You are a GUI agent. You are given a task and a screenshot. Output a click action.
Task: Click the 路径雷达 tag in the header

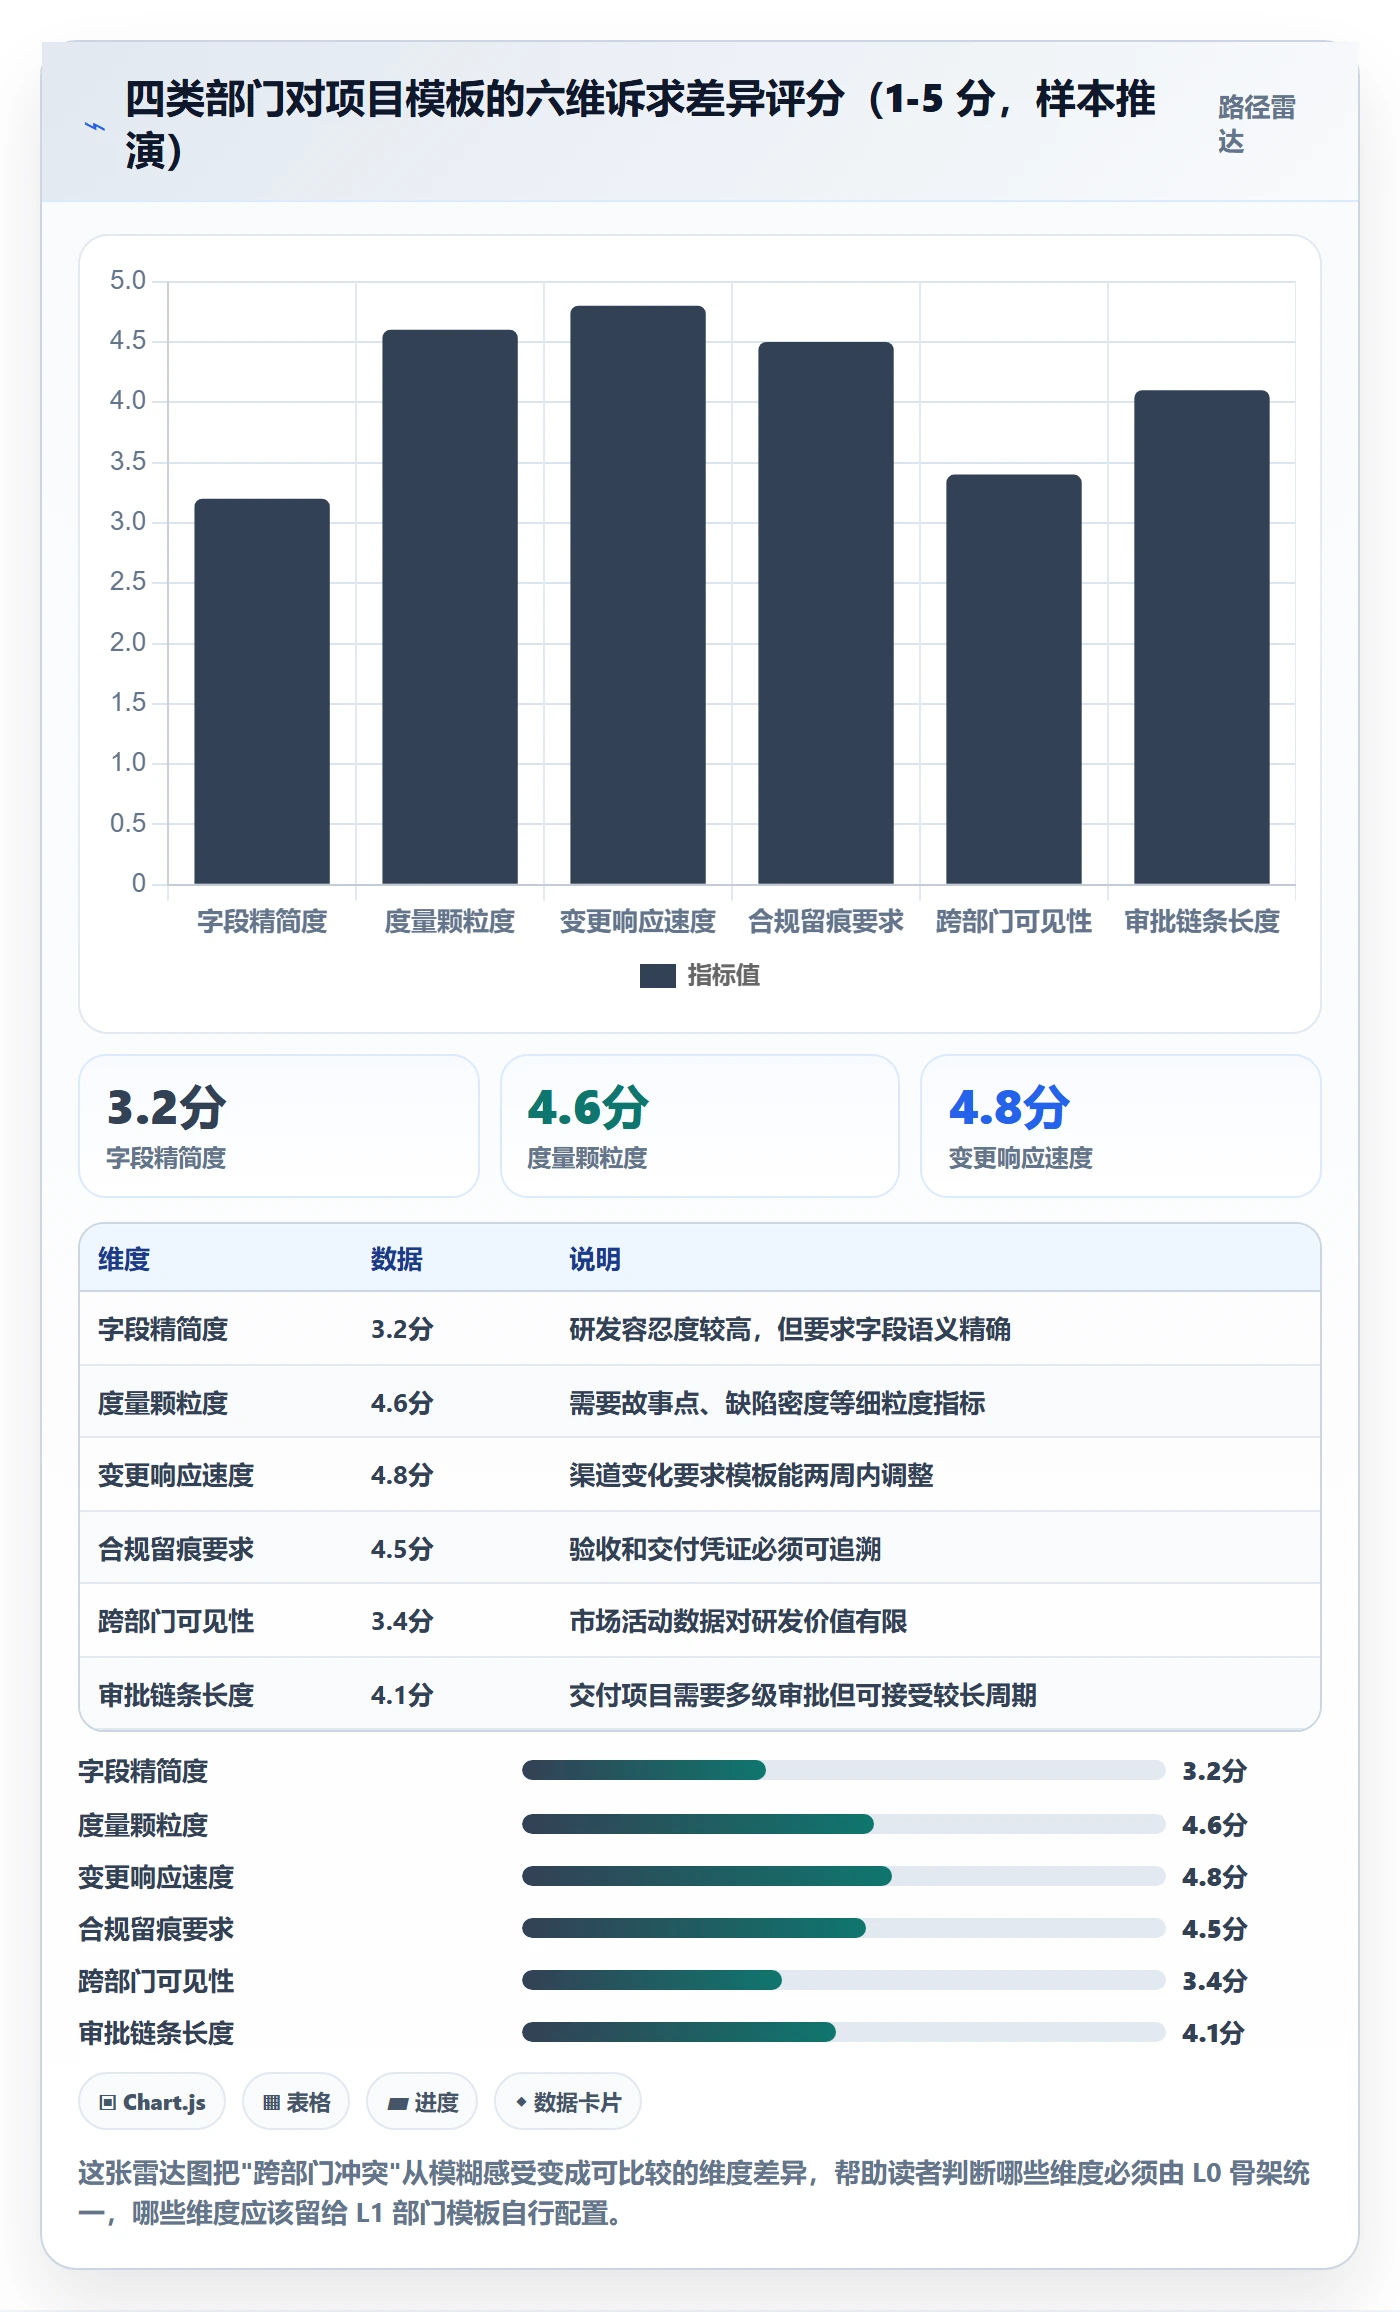pyautogui.click(x=1257, y=124)
